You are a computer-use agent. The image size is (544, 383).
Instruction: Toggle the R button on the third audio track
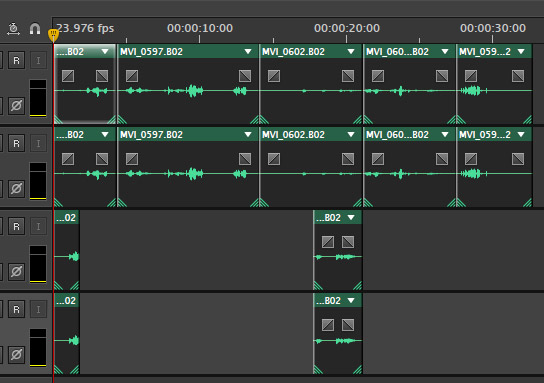[x=16, y=226]
